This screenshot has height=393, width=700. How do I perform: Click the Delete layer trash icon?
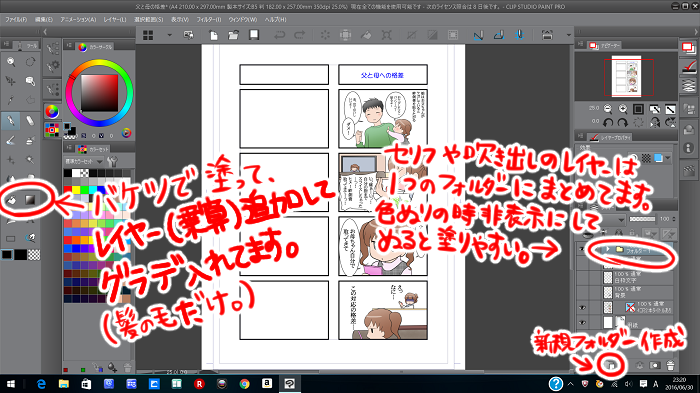671,365
